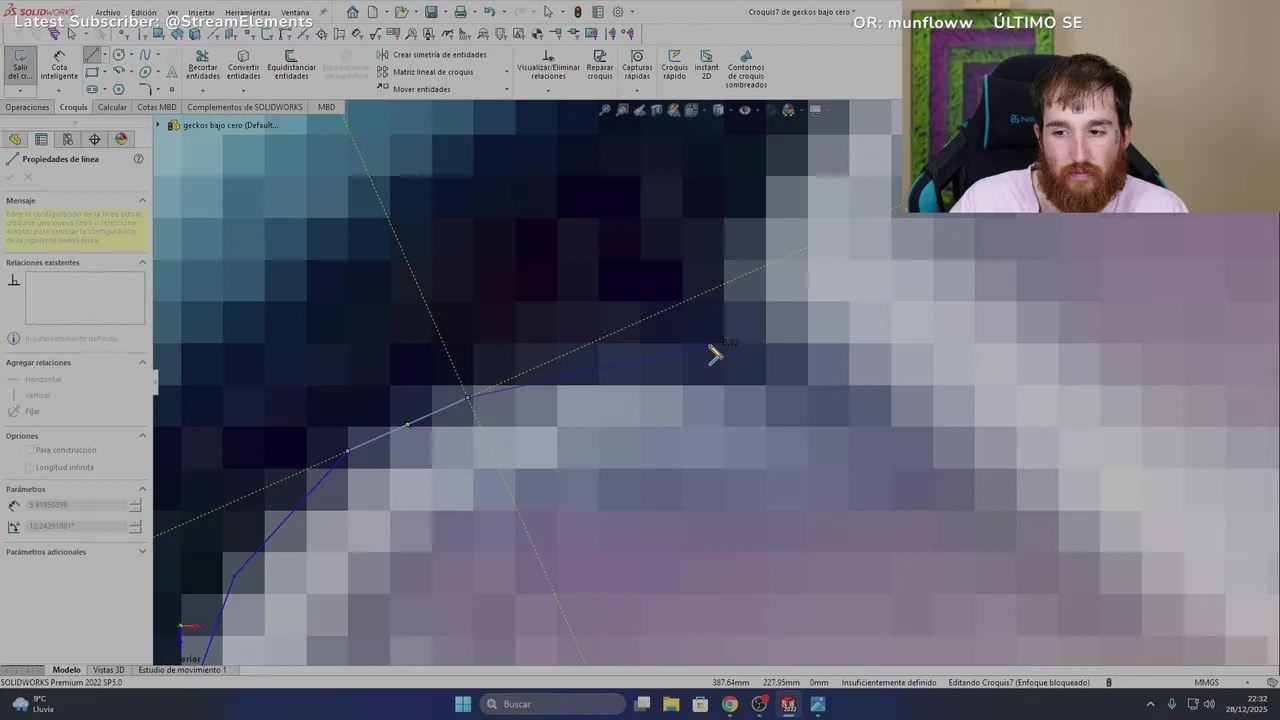Collapse the Mensaje section
The image size is (1280, 720).
(142, 200)
